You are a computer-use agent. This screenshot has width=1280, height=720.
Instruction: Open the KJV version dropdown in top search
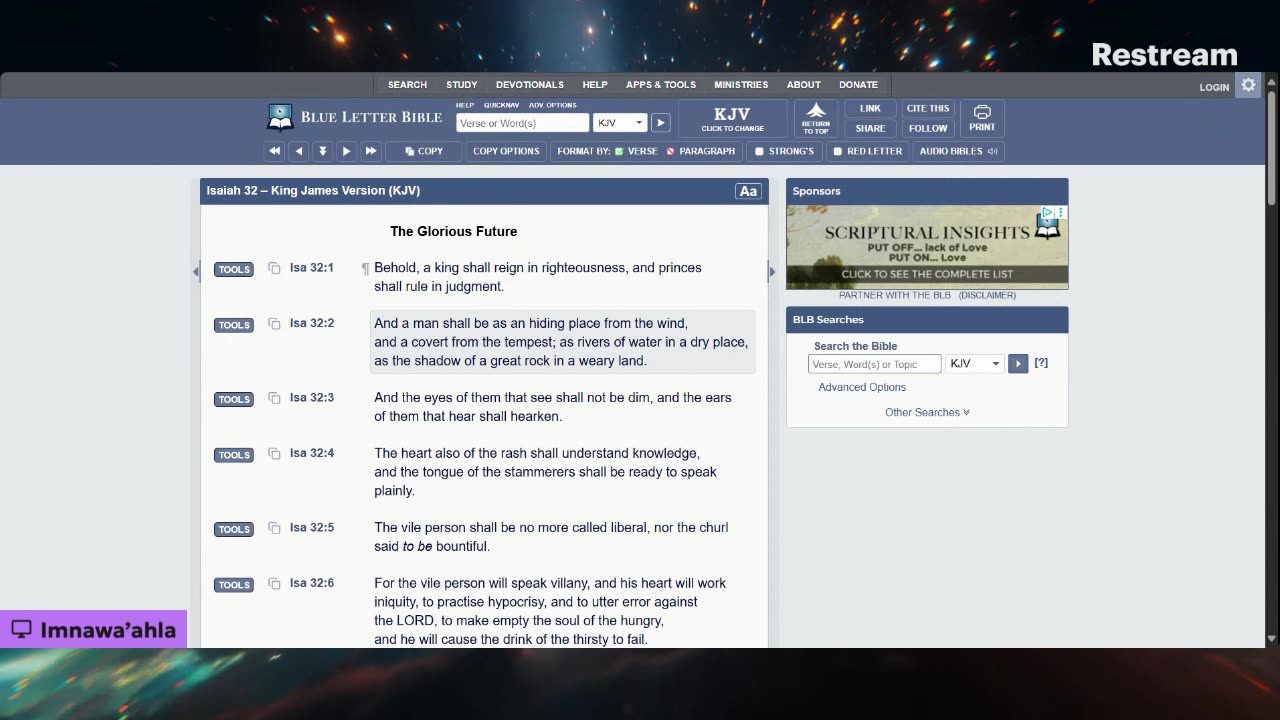coord(620,123)
